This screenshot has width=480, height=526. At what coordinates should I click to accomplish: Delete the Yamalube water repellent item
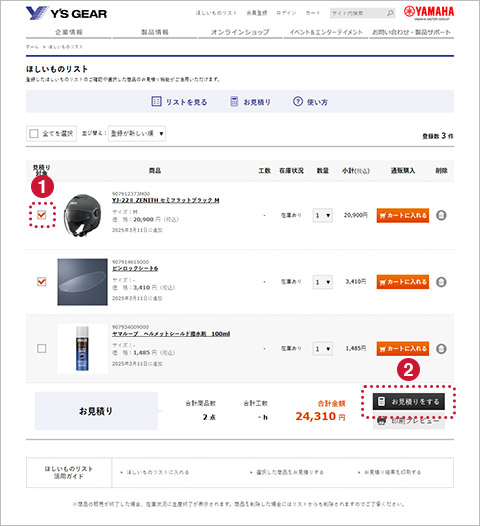pos(441,349)
